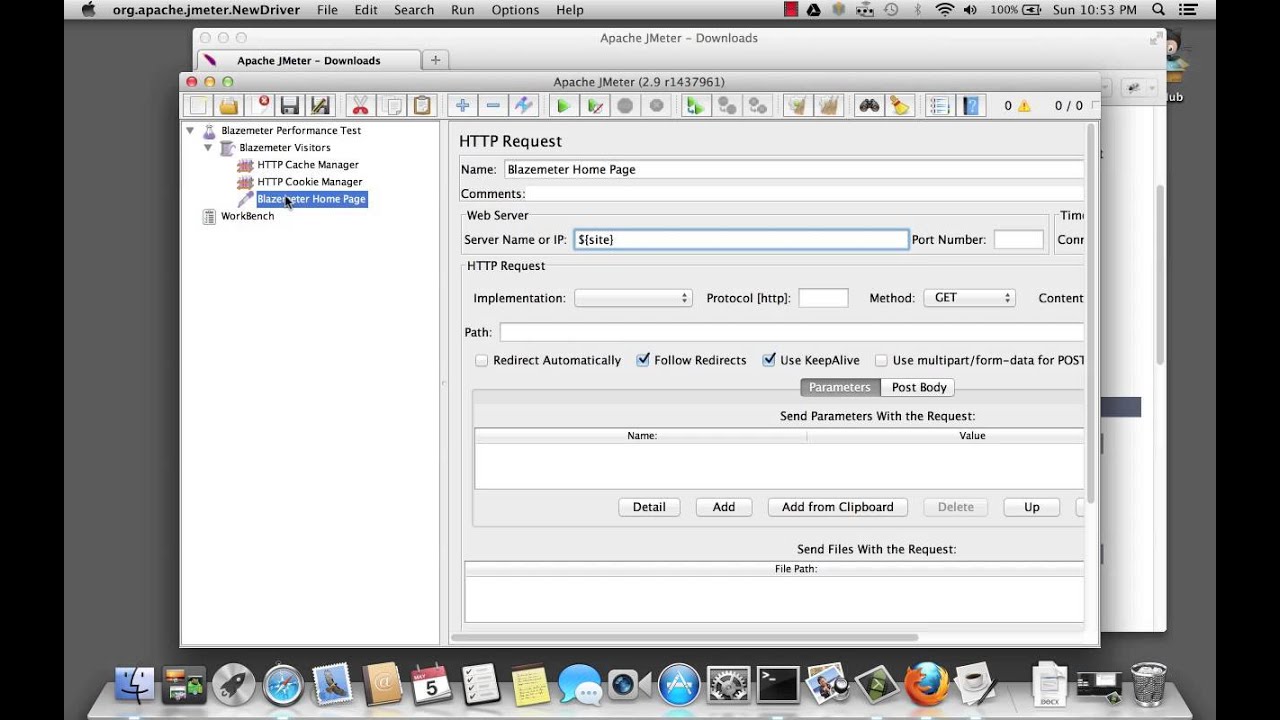
Task: Enable Use multipart/form-data for POST
Action: click(881, 360)
